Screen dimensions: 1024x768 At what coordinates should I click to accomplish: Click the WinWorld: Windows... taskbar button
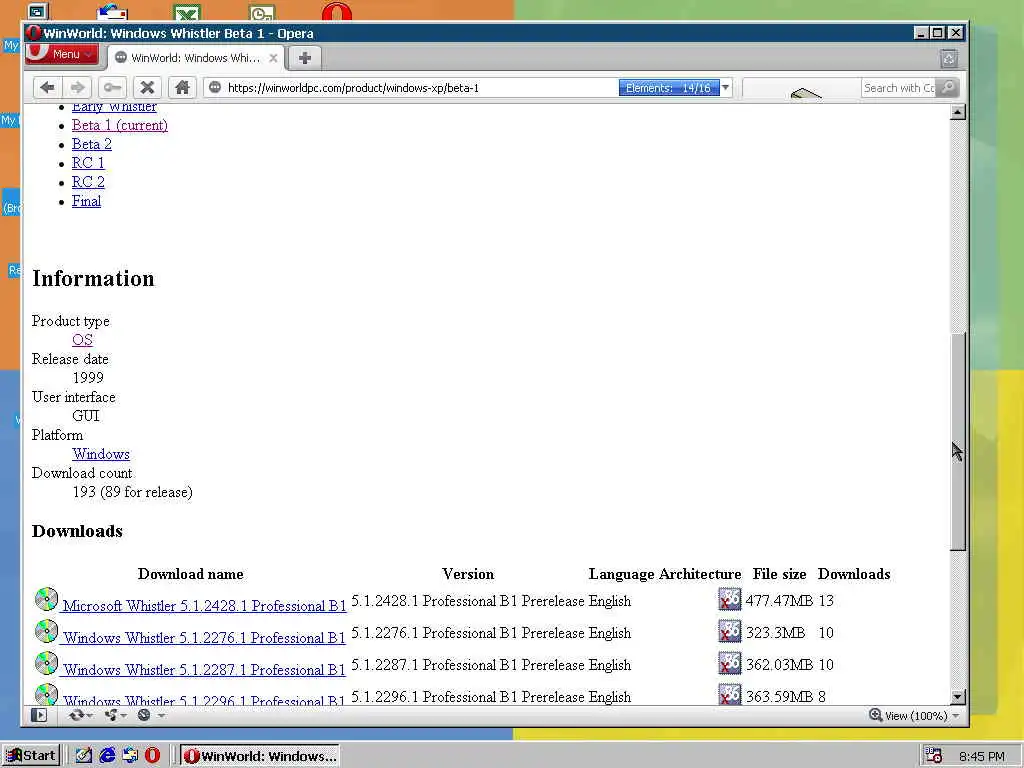(x=260, y=756)
